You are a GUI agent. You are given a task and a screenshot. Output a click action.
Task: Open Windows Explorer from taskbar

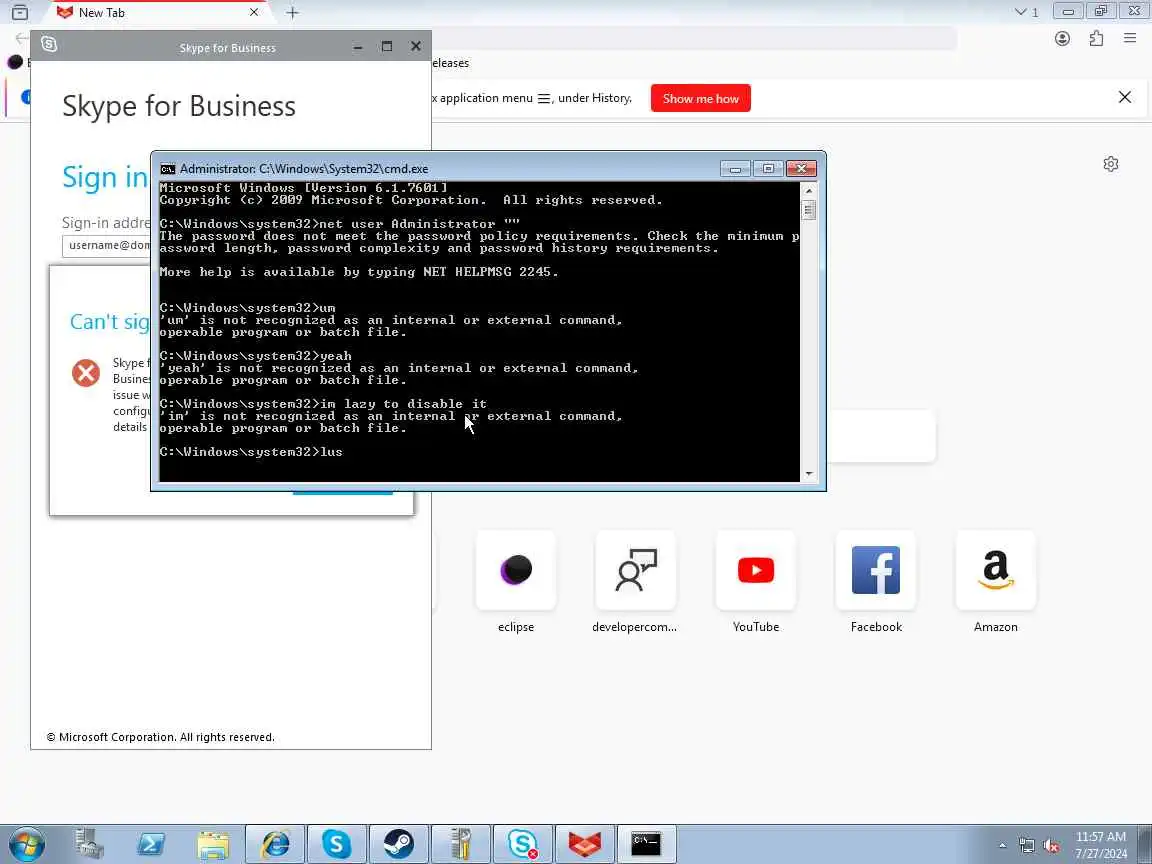213,843
